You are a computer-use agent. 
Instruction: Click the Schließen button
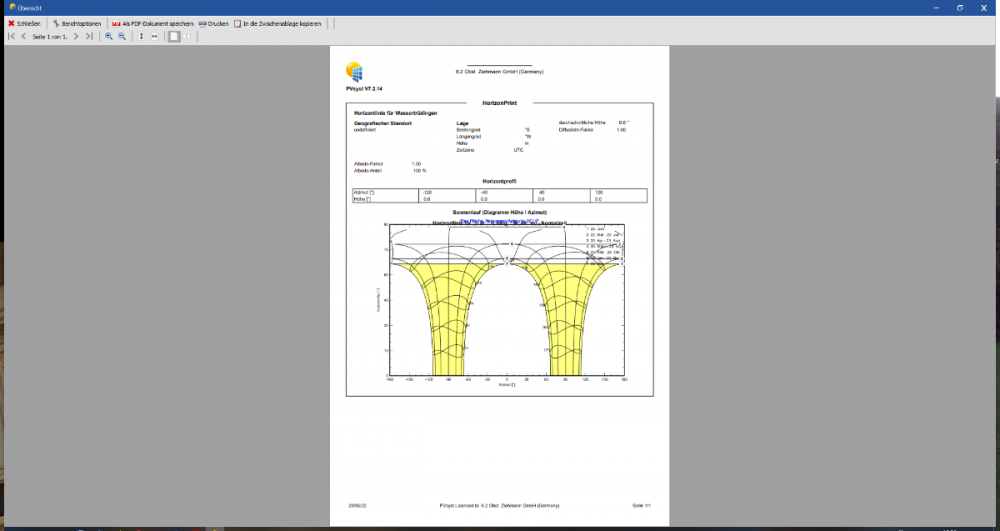pos(25,23)
